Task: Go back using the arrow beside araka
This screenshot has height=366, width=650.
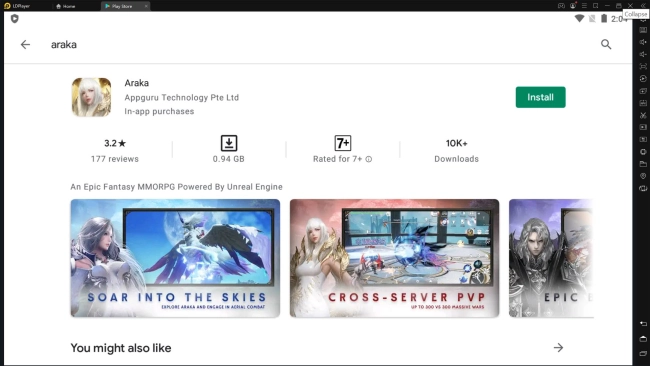Action: click(x=25, y=44)
